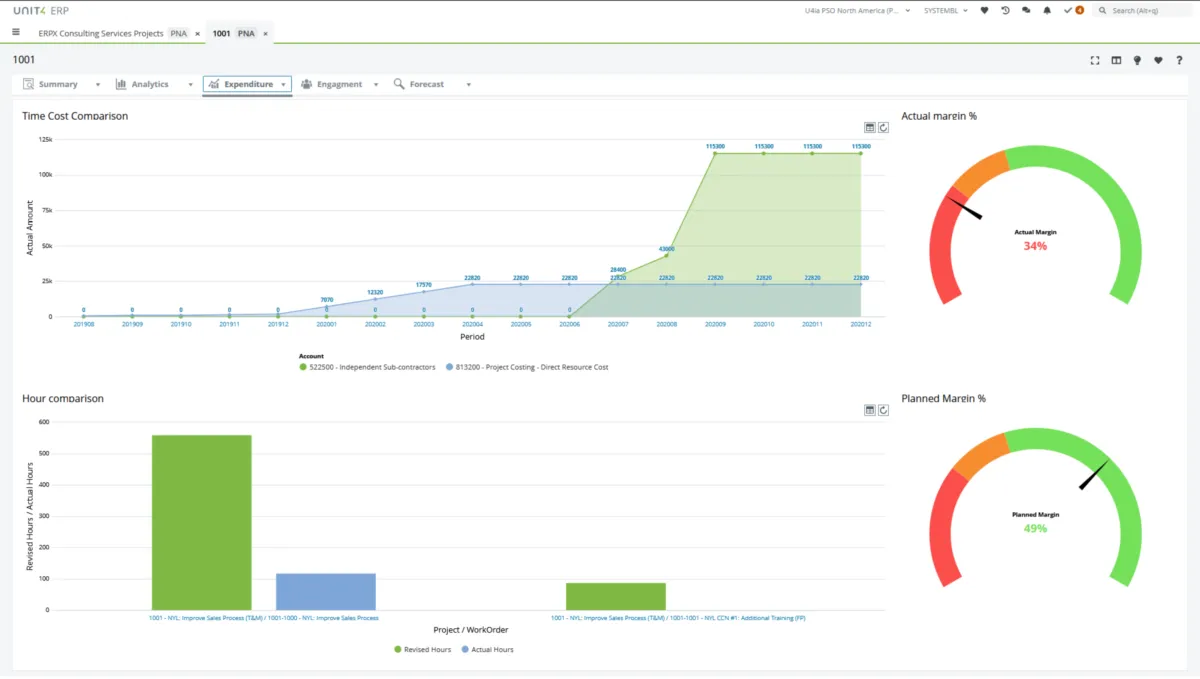Click the history clock icon in header

coord(1005,10)
